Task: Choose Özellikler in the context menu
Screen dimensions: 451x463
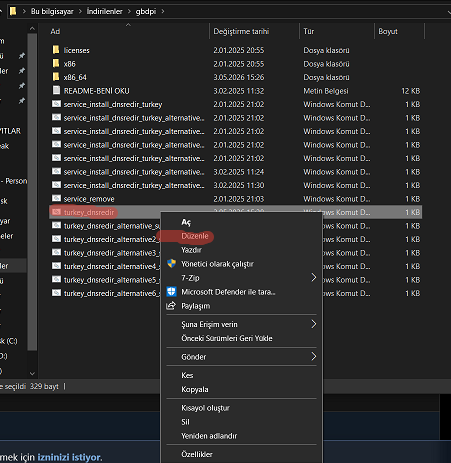Action: pos(197,454)
